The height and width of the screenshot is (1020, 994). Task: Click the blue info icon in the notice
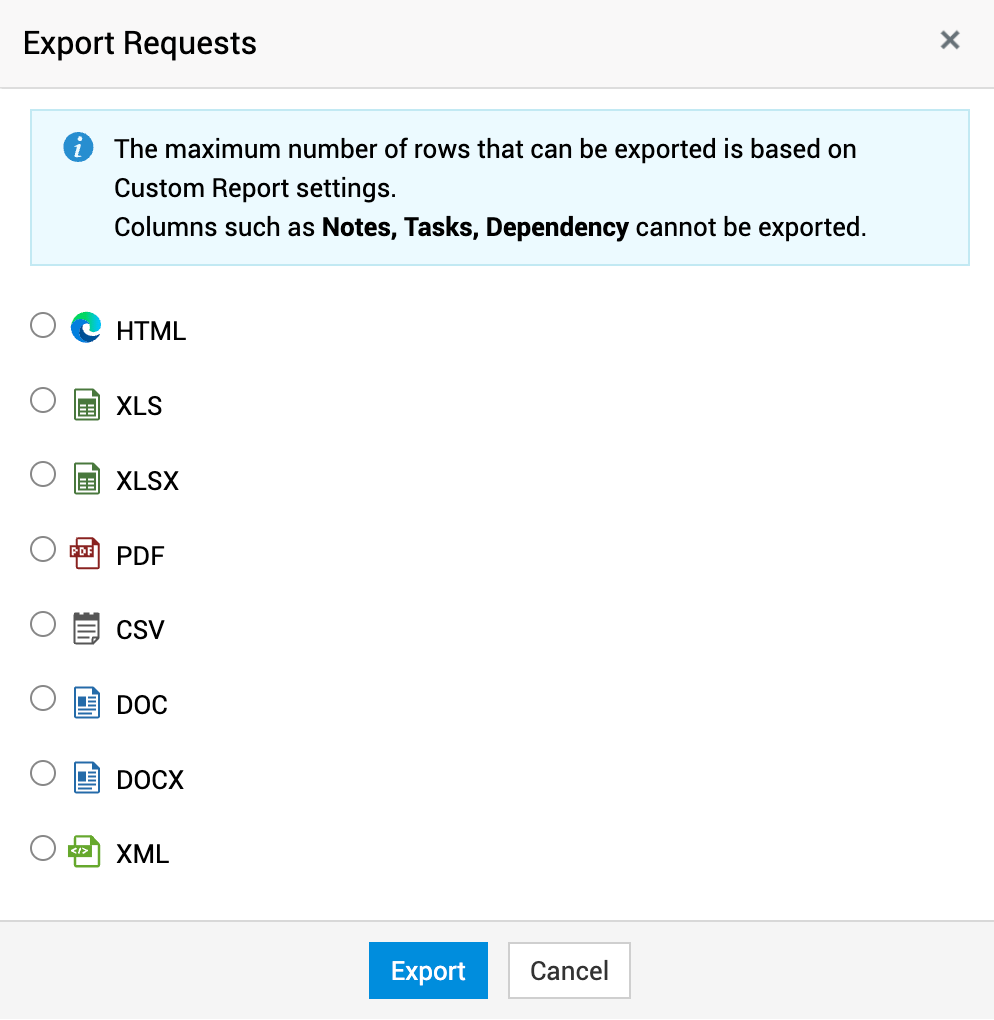(78, 149)
